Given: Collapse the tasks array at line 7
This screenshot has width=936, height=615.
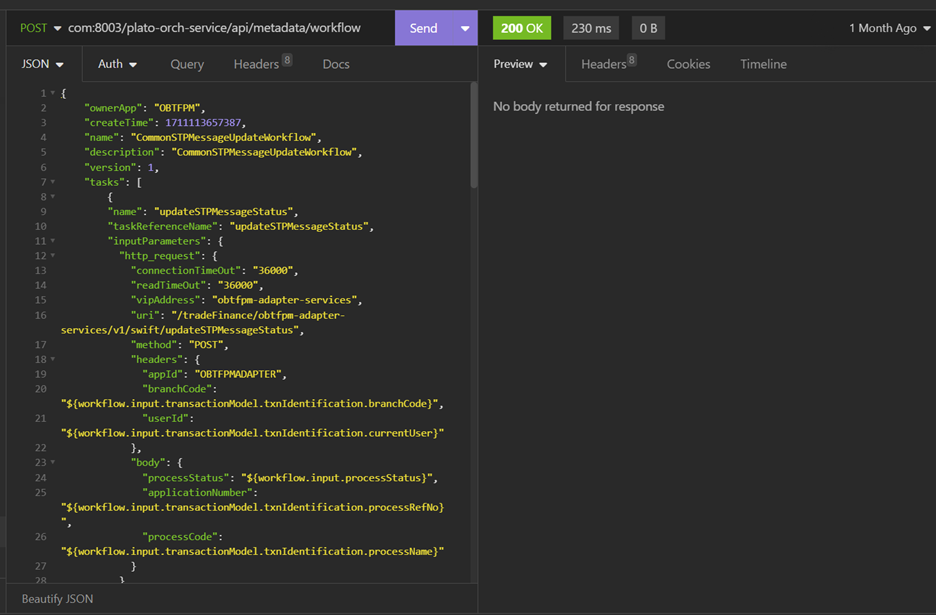Looking at the screenshot, I should tap(53, 182).
